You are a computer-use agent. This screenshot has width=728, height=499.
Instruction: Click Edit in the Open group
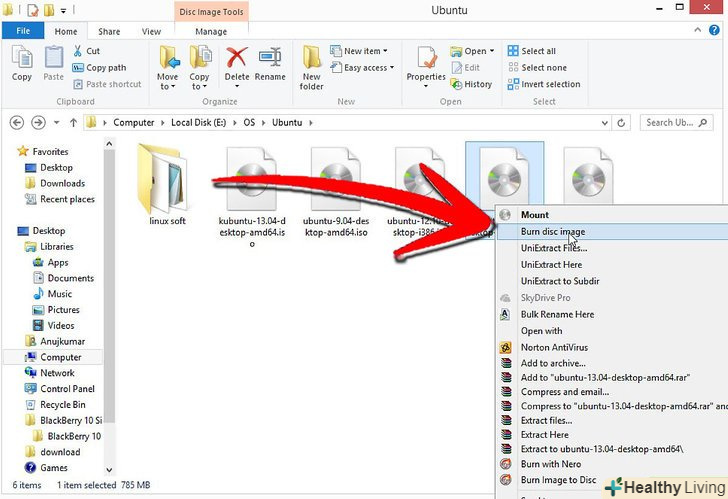[x=466, y=68]
